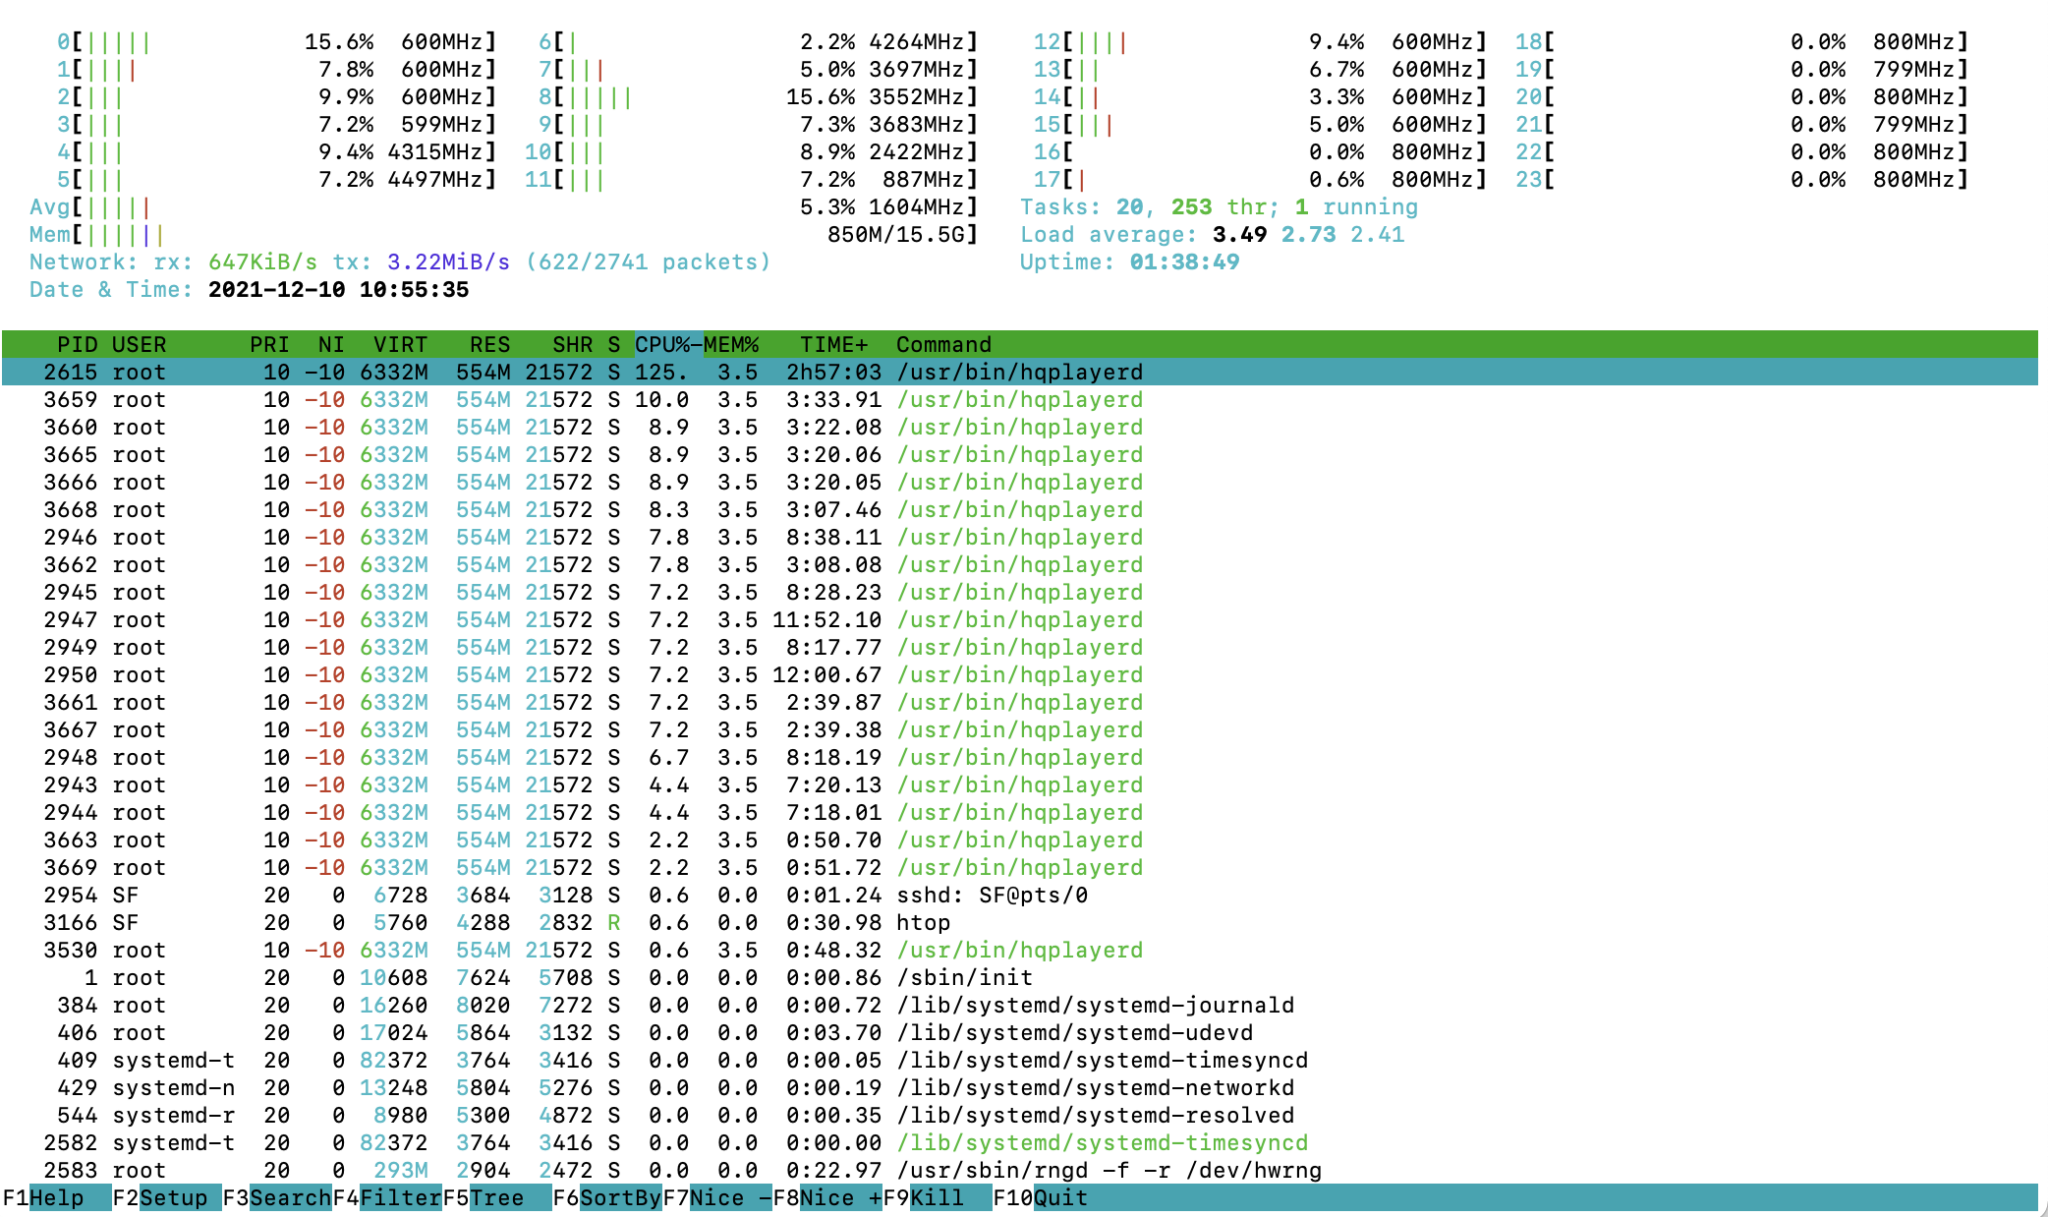Sort processes by the PID column
2048x1217 pixels.
[x=77, y=344]
